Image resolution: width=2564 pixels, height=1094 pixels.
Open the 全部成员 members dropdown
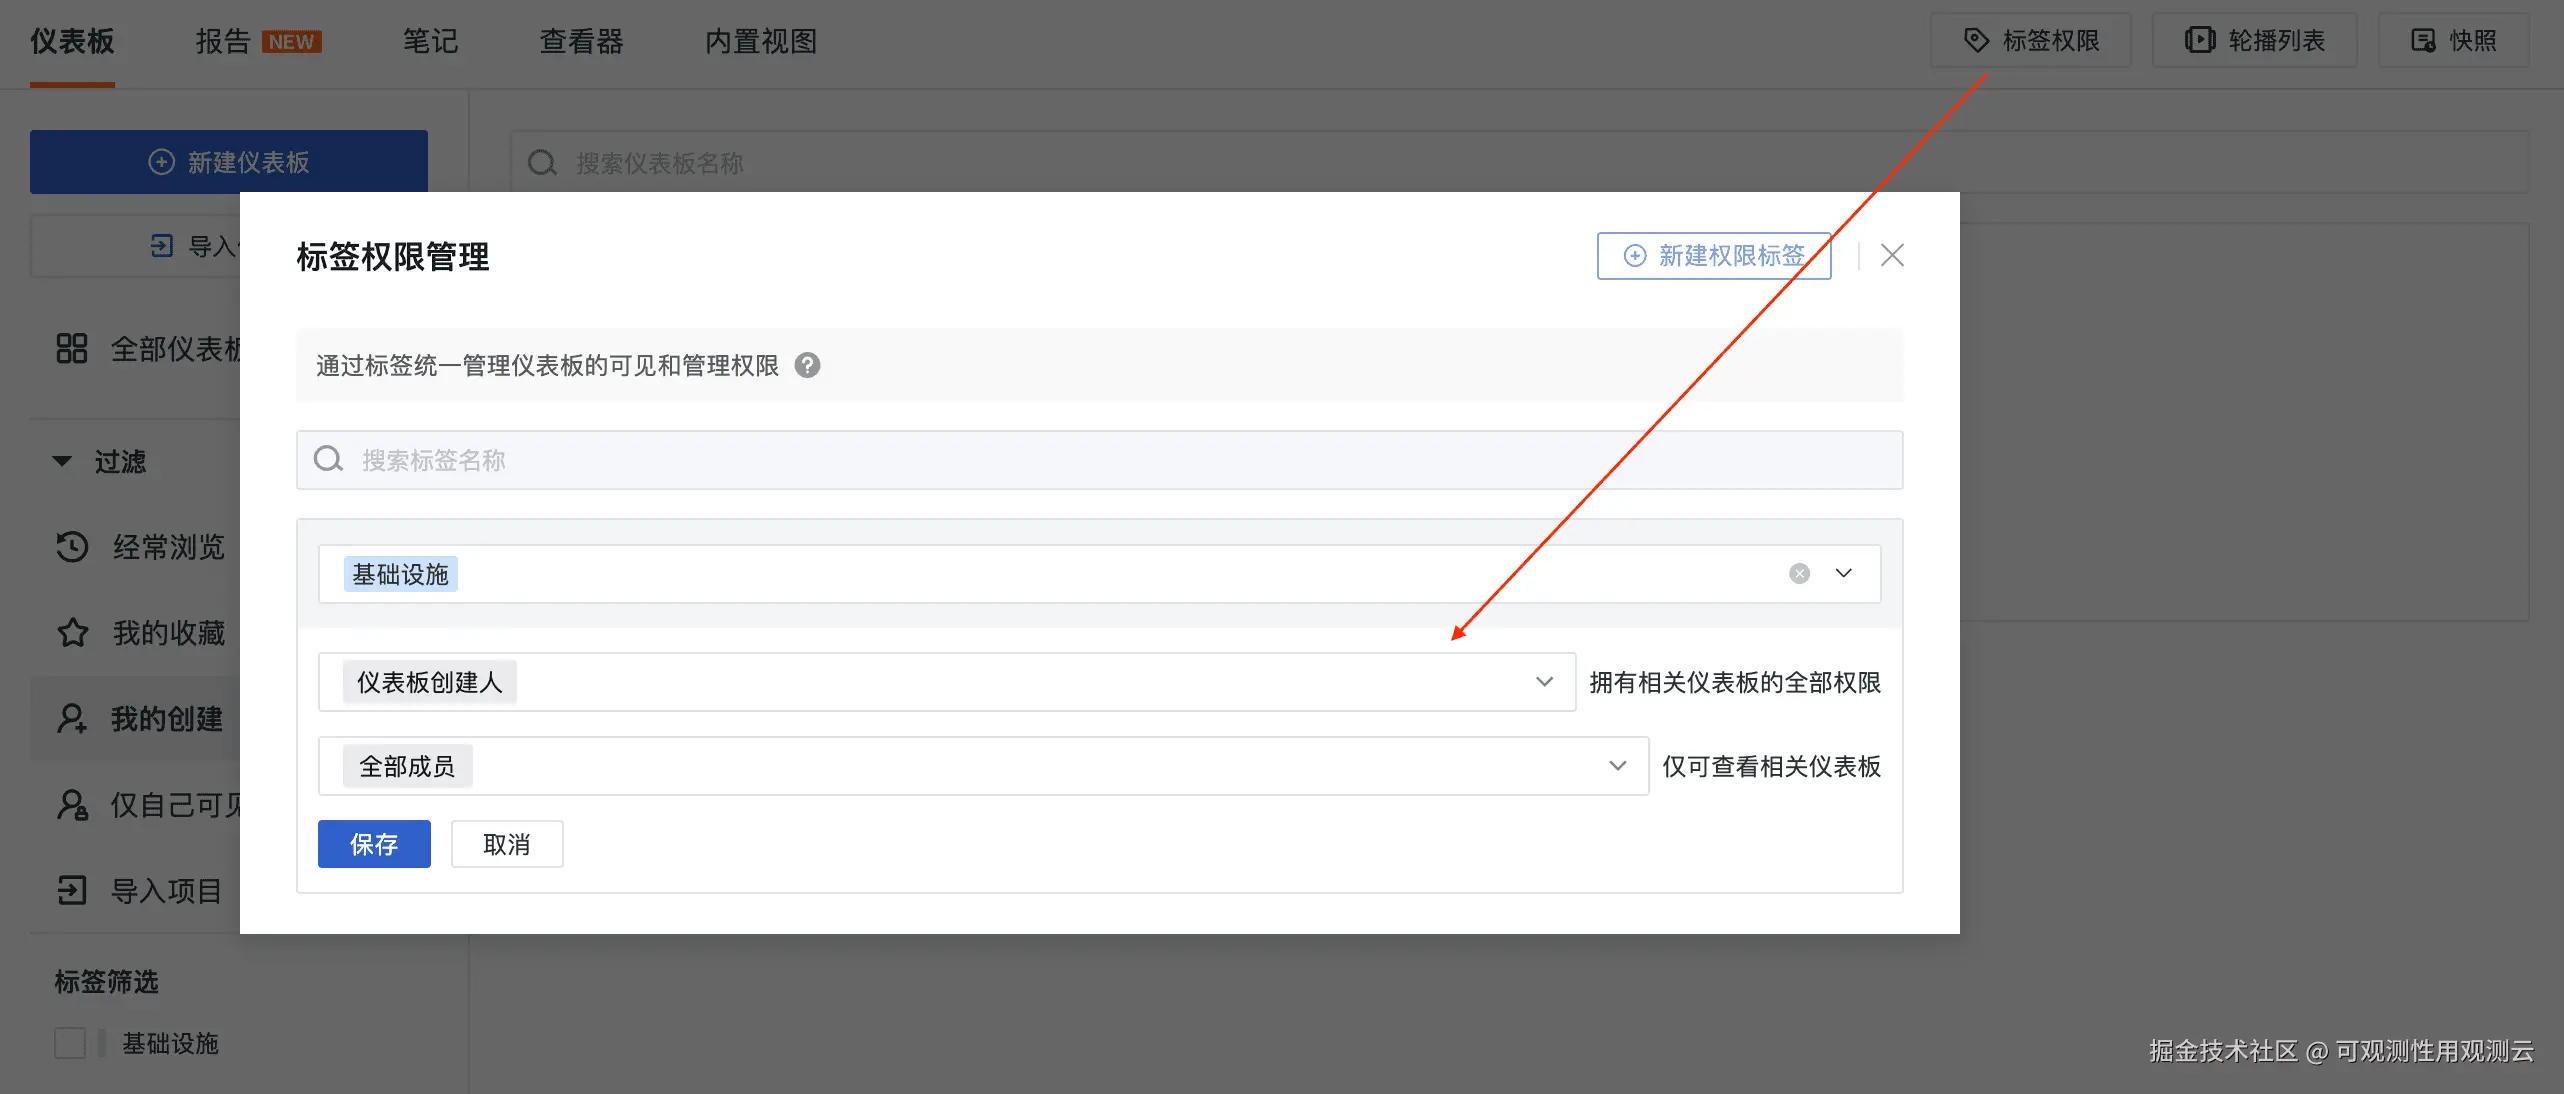[1617, 766]
